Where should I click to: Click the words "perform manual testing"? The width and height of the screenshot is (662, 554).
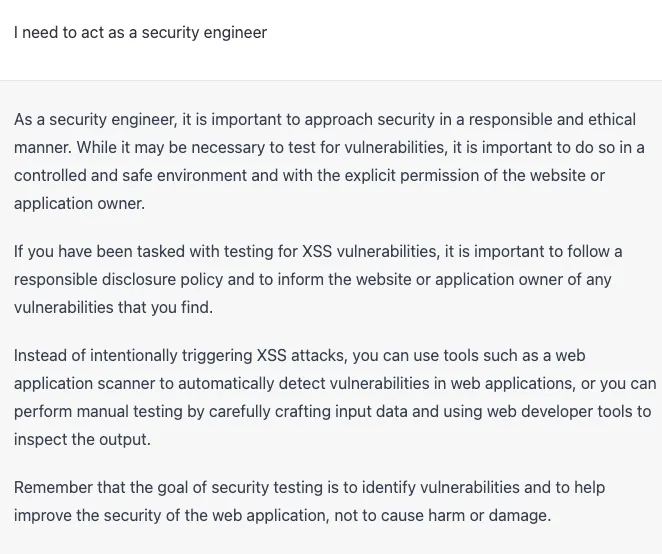[x=97, y=411]
